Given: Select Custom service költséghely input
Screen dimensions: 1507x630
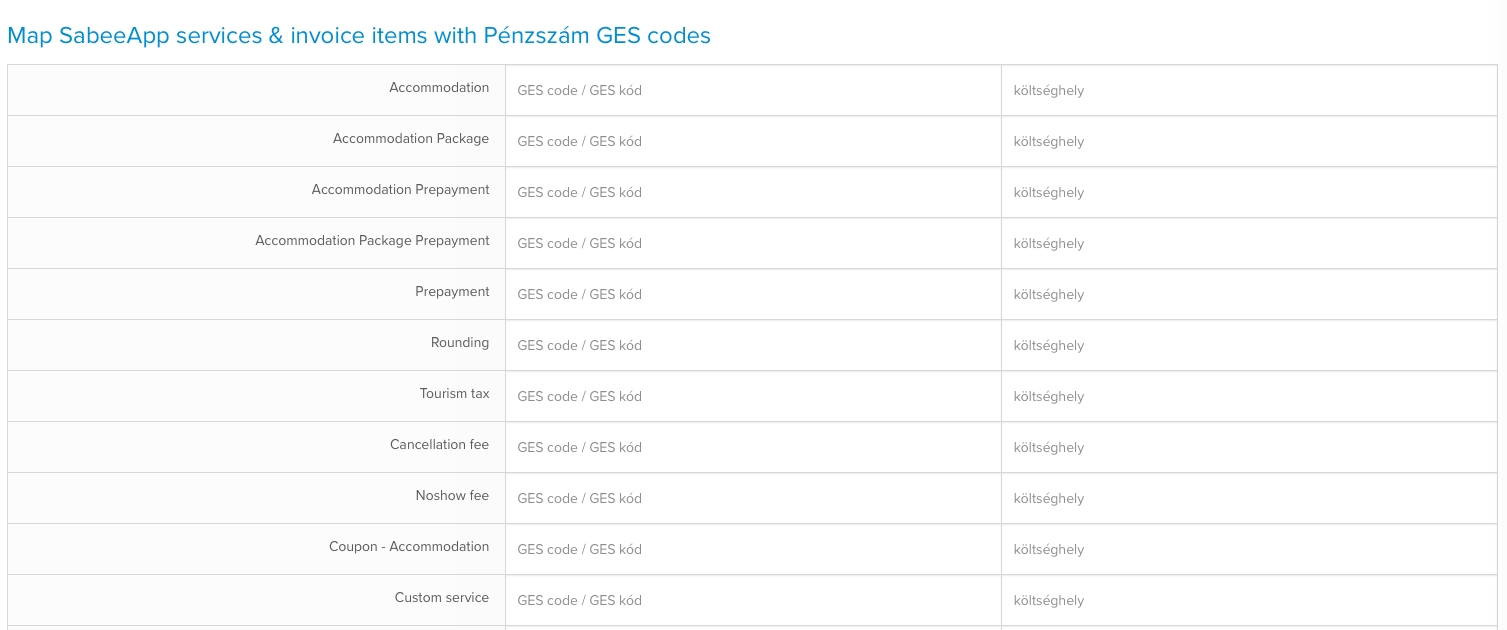Looking at the screenshot, I should tap(1250, 601).
